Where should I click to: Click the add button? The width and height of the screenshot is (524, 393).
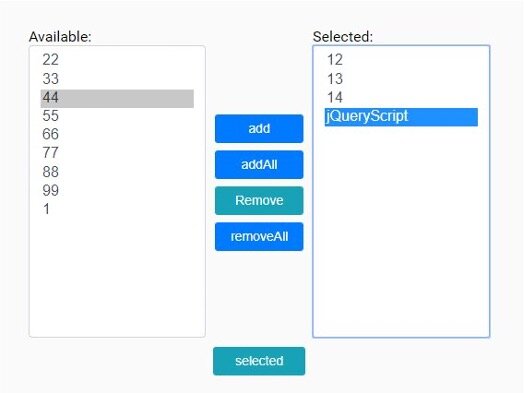[259, 129]
